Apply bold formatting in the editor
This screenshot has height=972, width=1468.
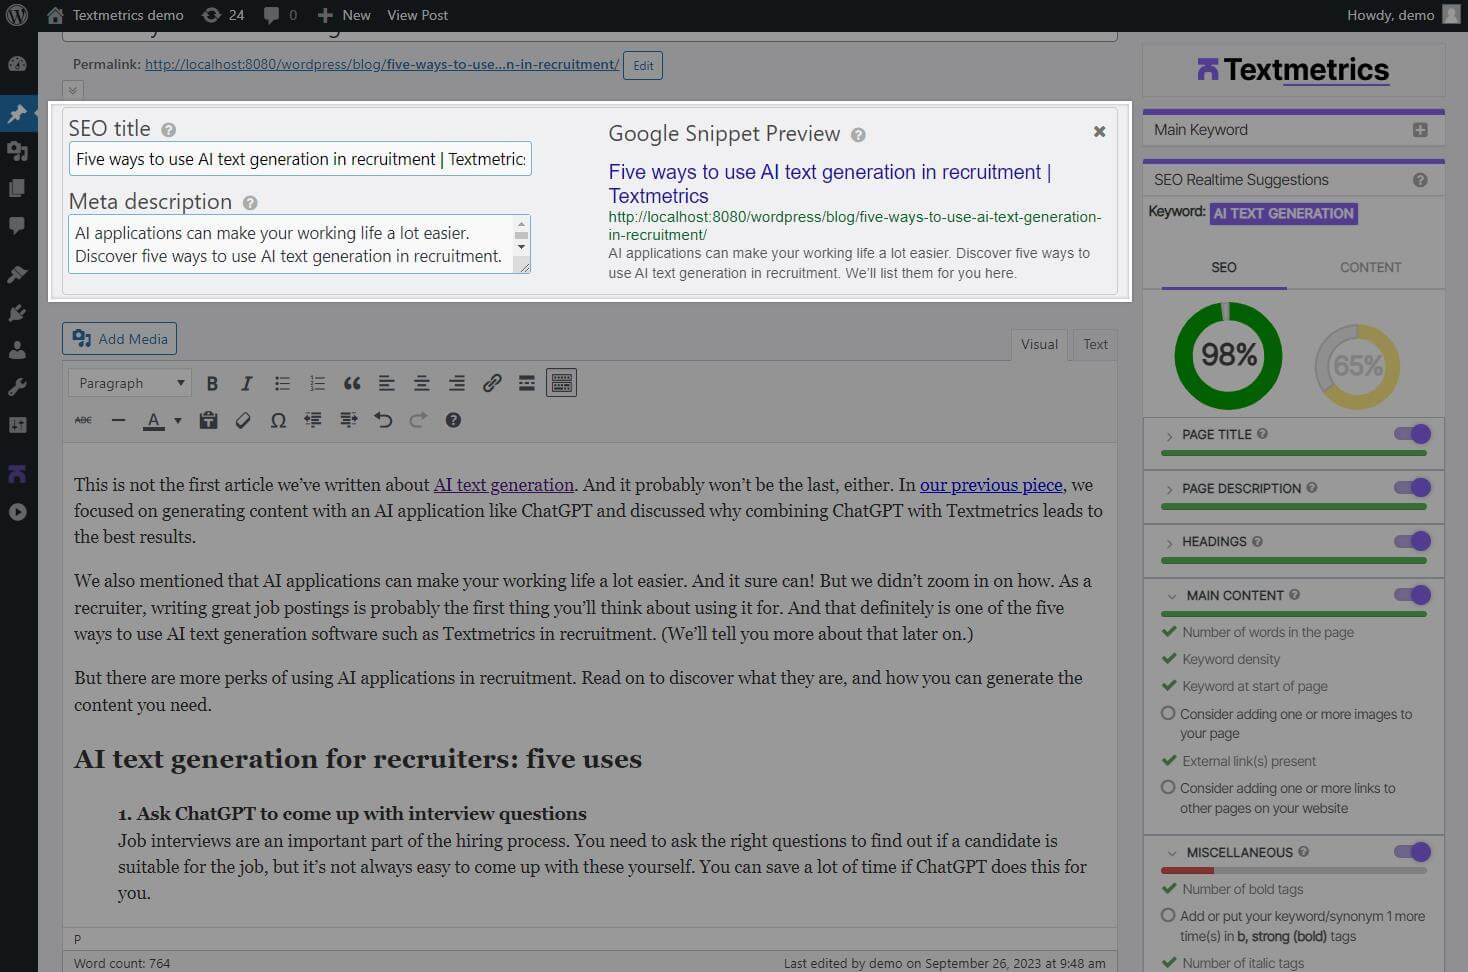coord(212,383)
